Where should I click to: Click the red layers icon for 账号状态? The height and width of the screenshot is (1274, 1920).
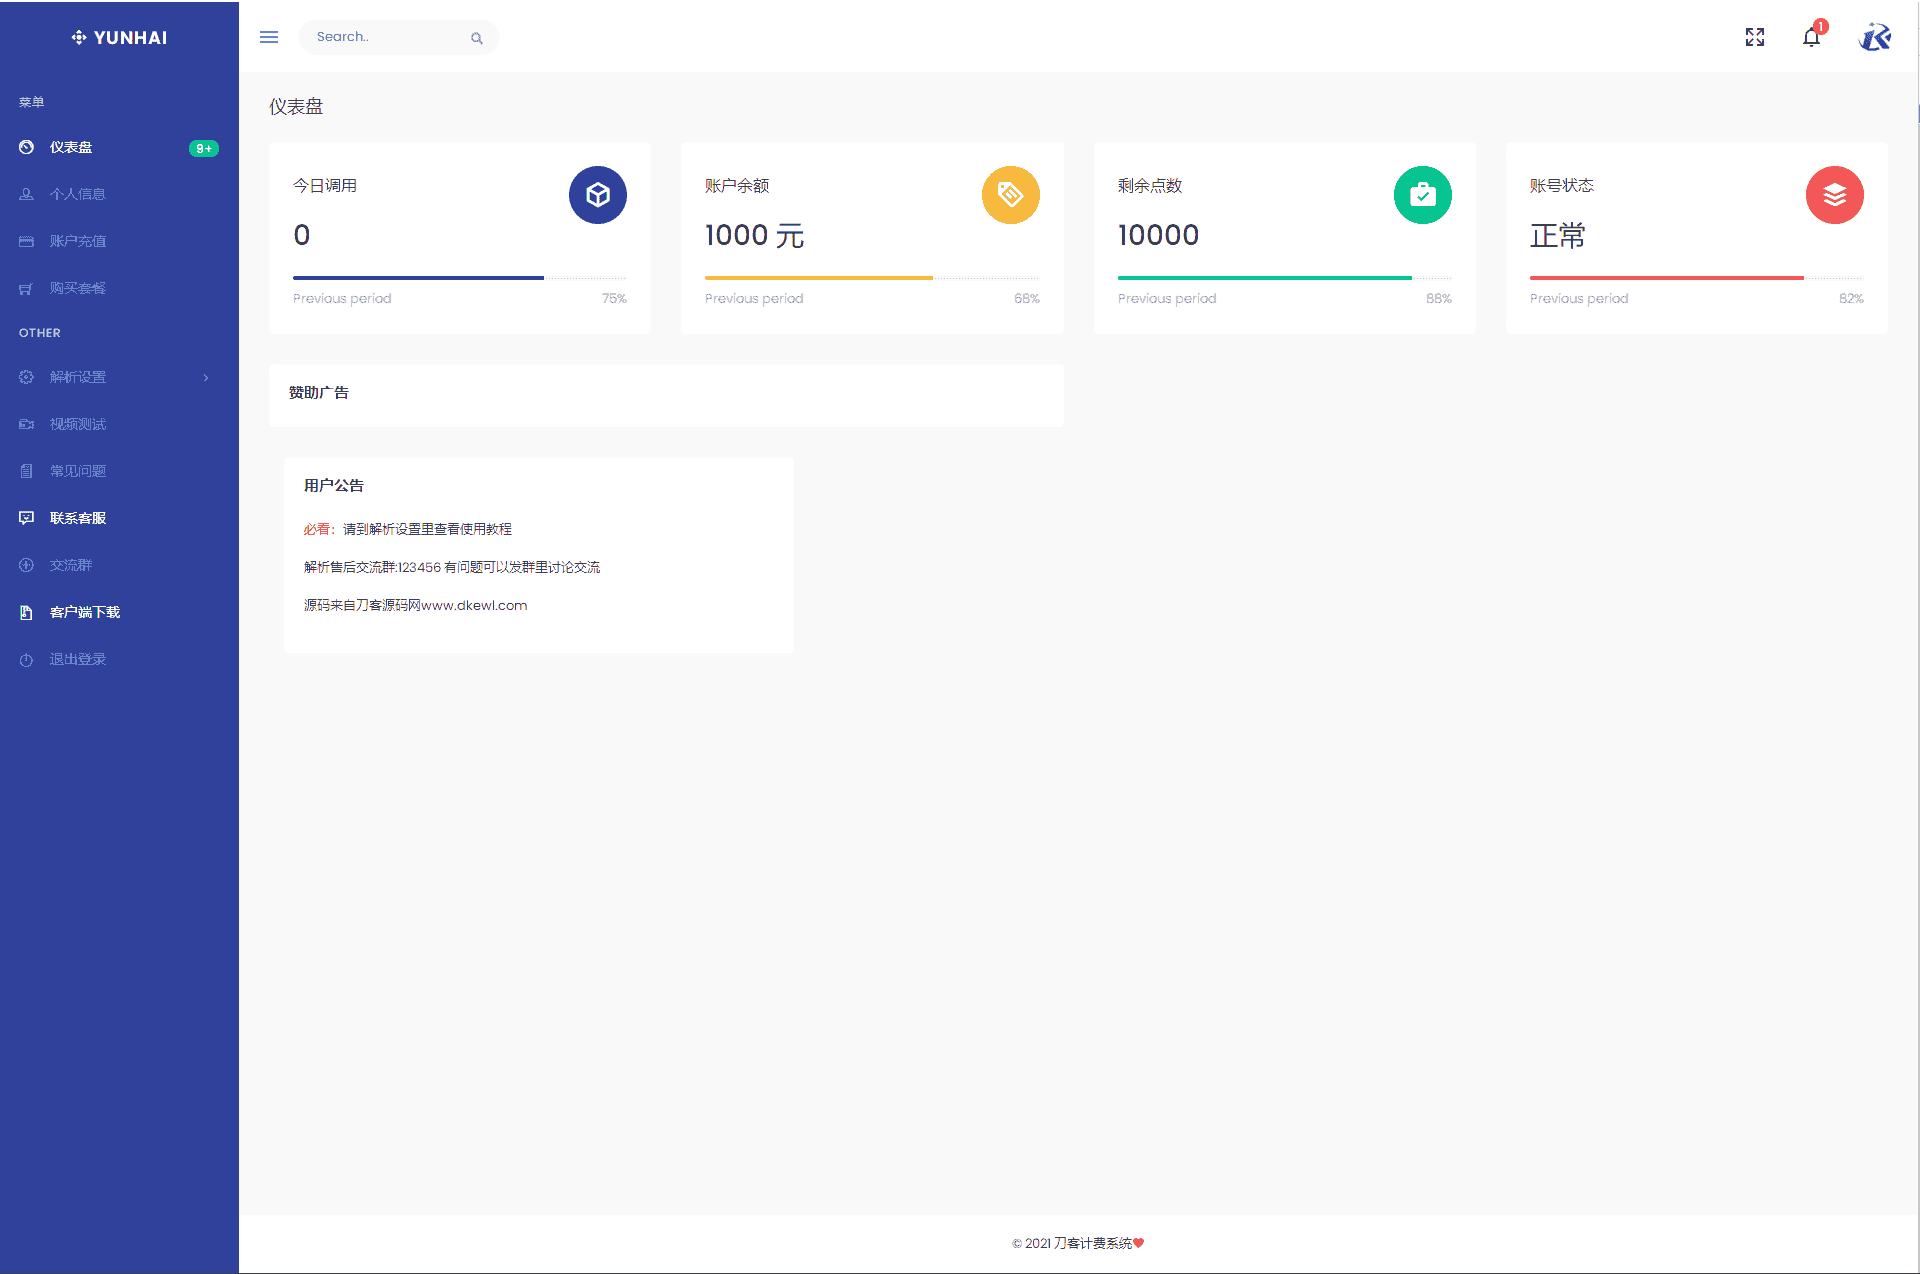pyautogui.click(x=1834, y=195)
